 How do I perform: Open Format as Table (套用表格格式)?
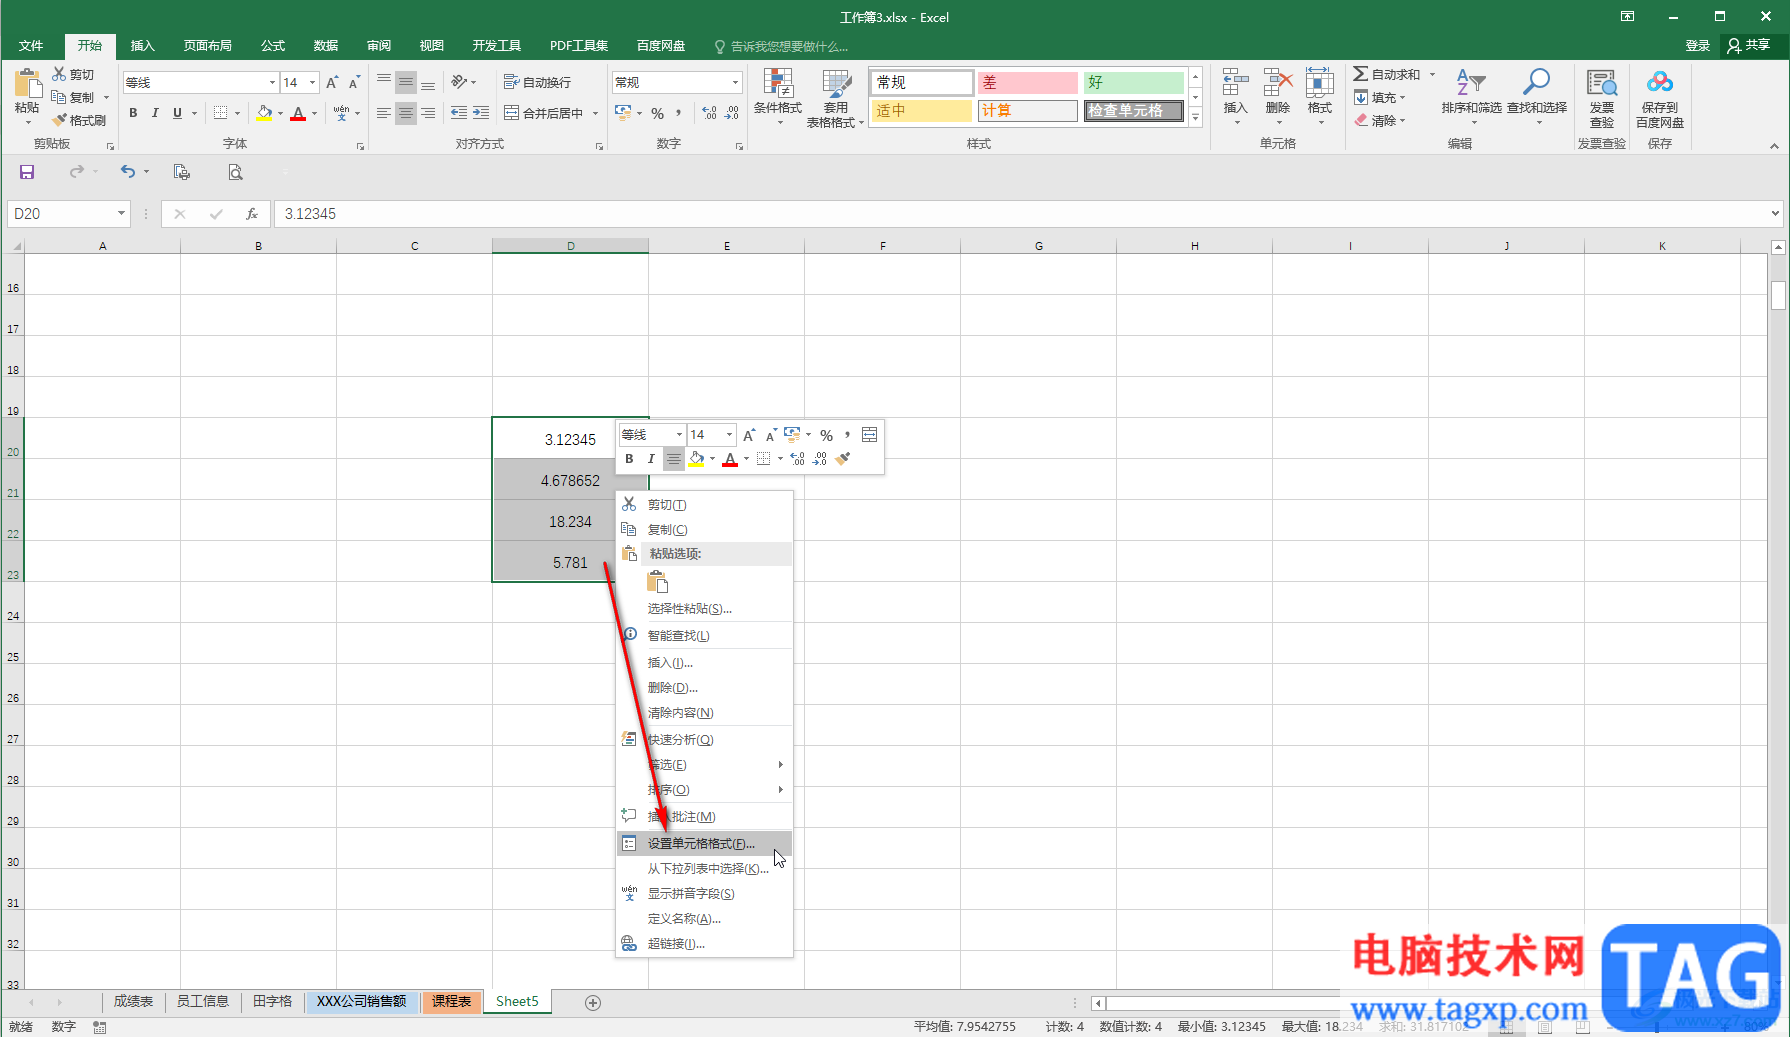tap(835, 97)
